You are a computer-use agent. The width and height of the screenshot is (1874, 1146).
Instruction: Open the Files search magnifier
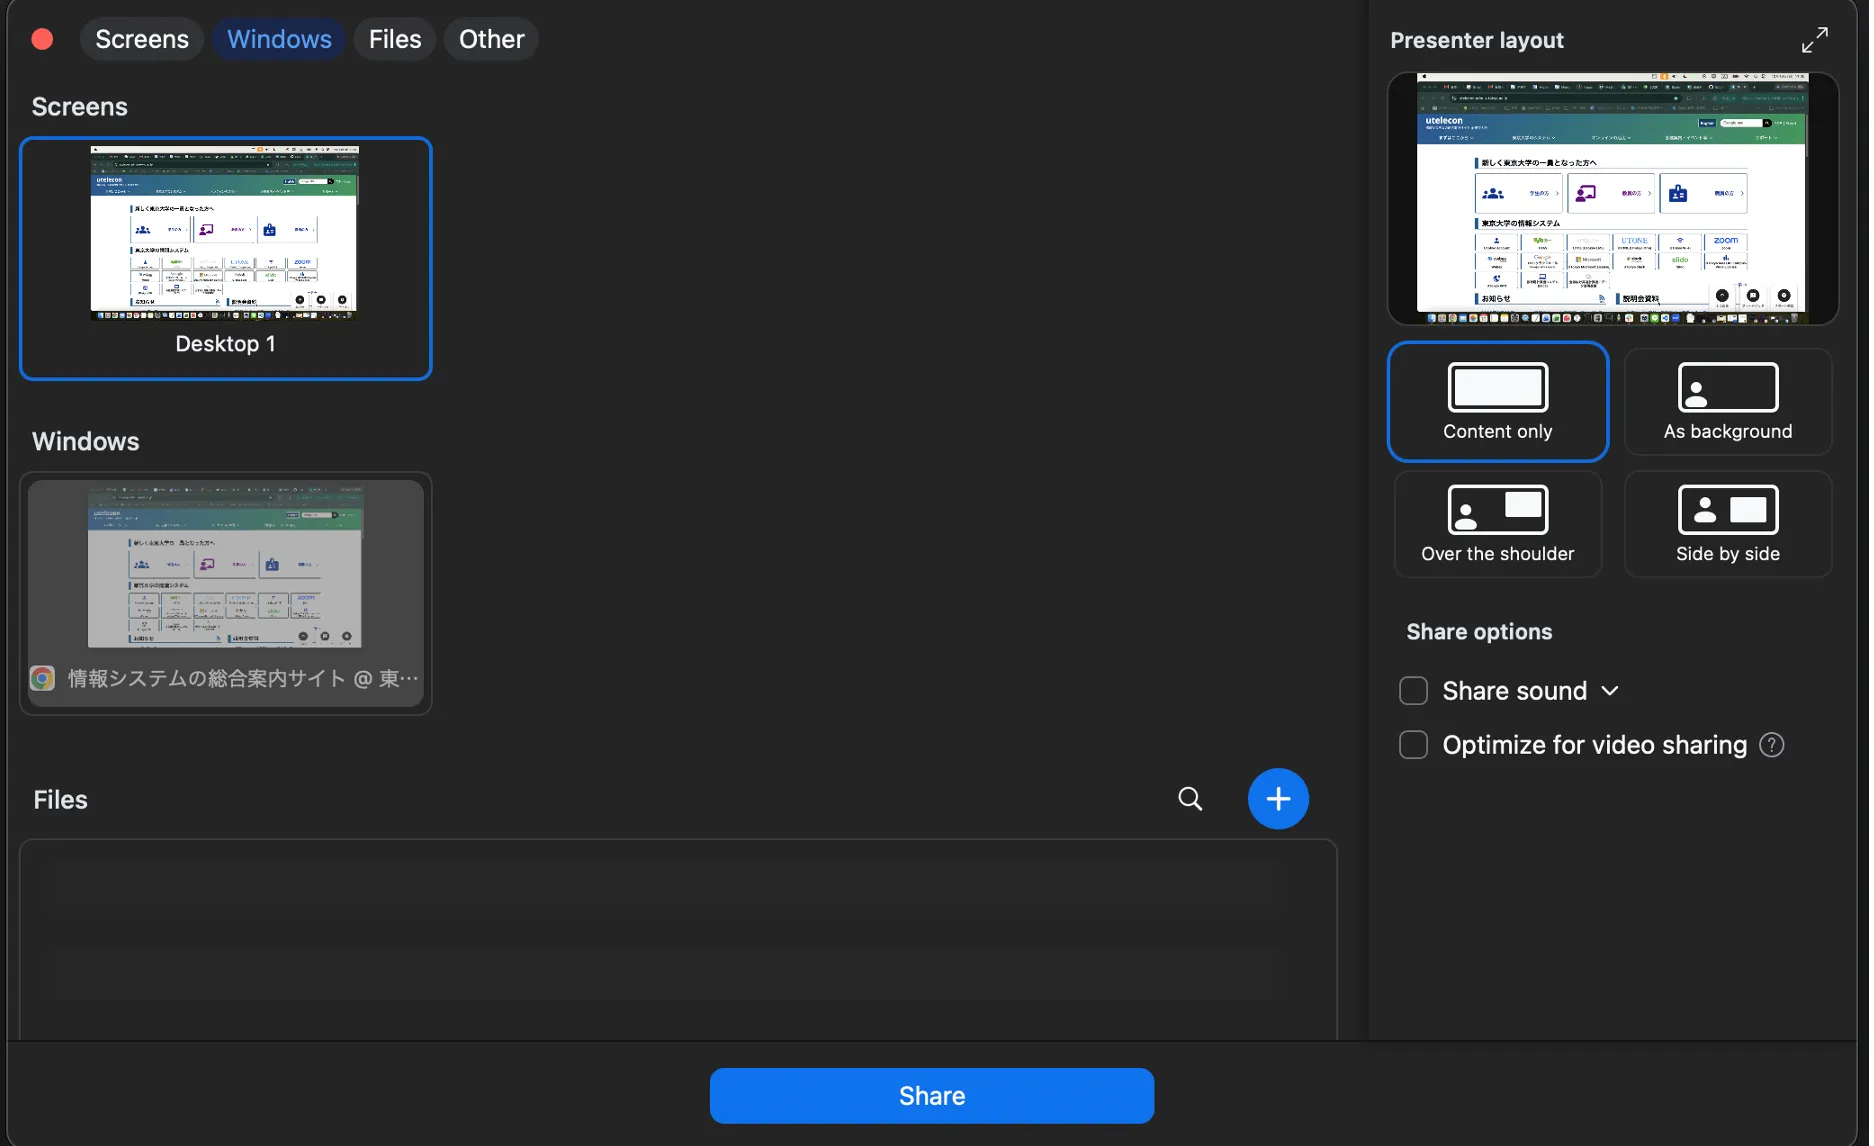coord(1189,799)
